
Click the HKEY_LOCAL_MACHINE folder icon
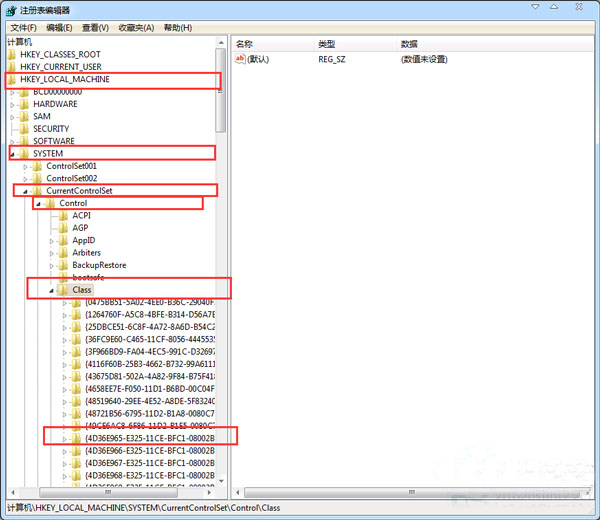pos(12,79)
